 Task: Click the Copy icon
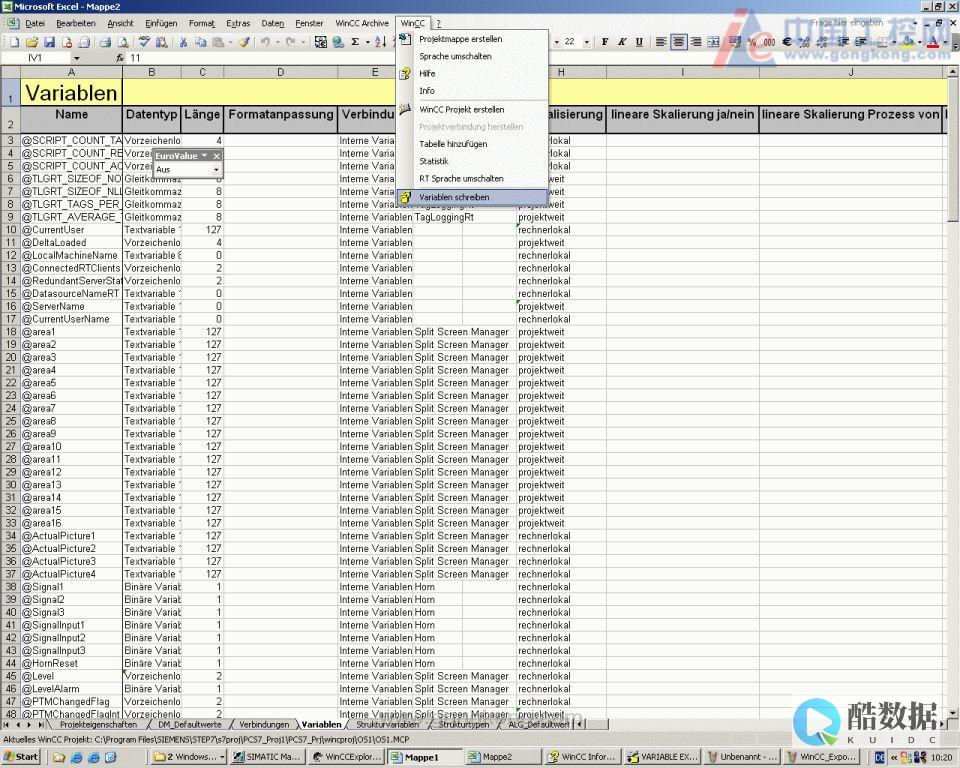200,42
